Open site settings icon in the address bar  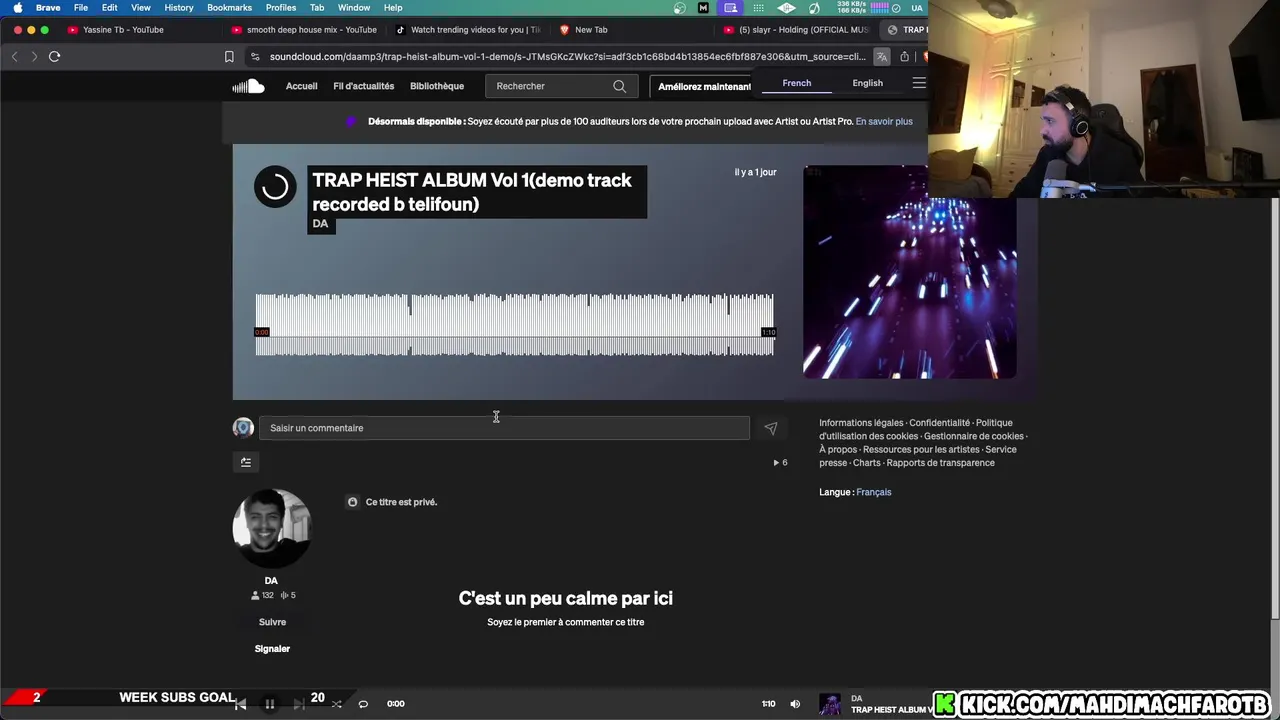tap(256, 57)
